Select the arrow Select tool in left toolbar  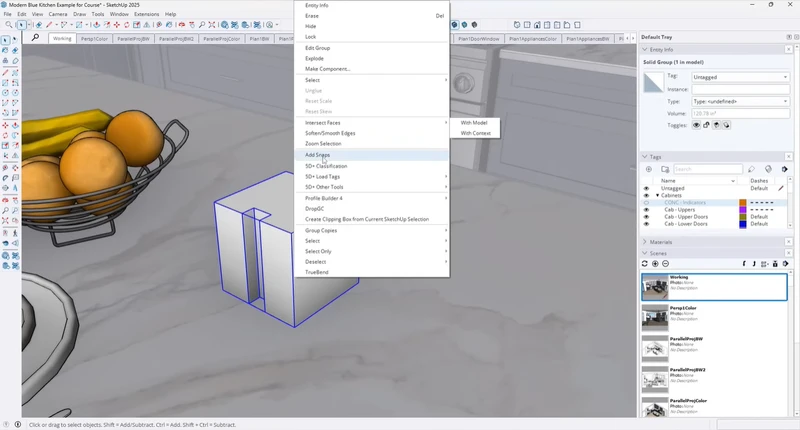(x=6, y=40)
